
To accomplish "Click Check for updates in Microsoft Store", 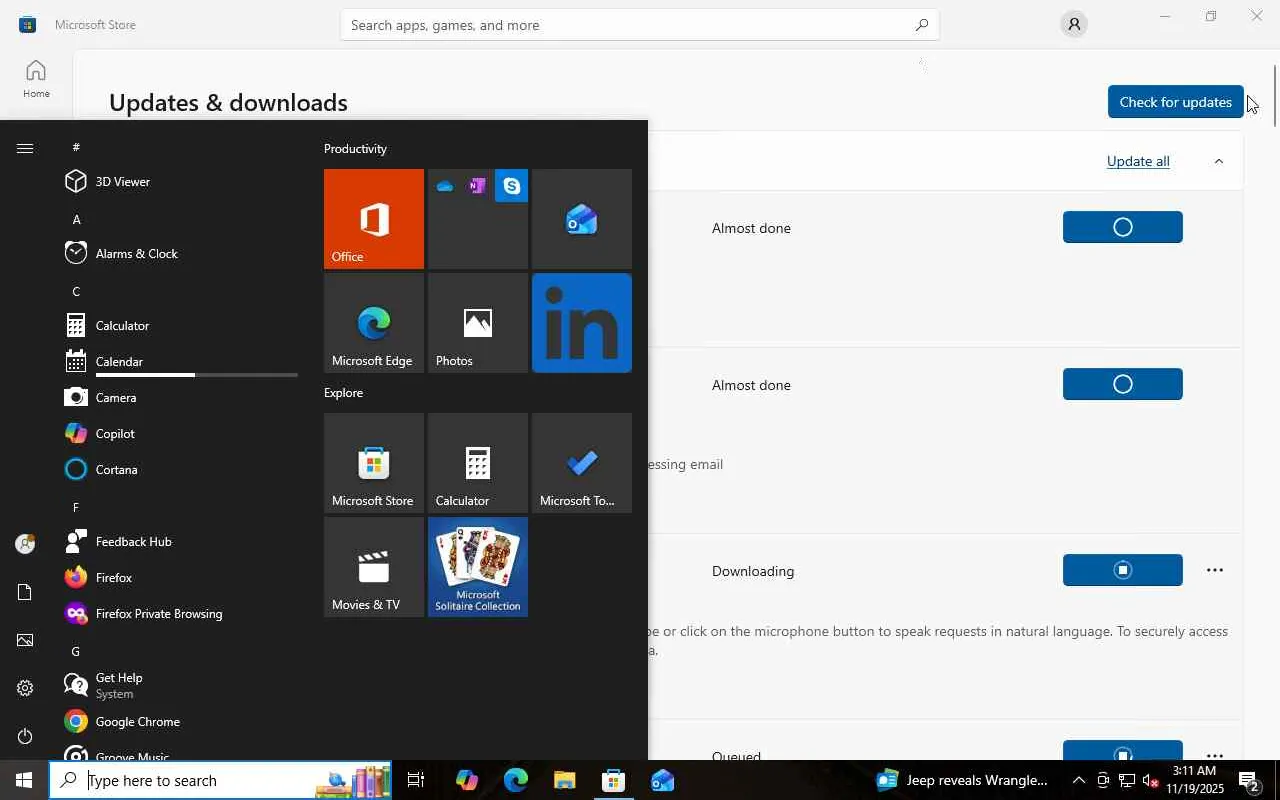I will tap(1175, 102).
